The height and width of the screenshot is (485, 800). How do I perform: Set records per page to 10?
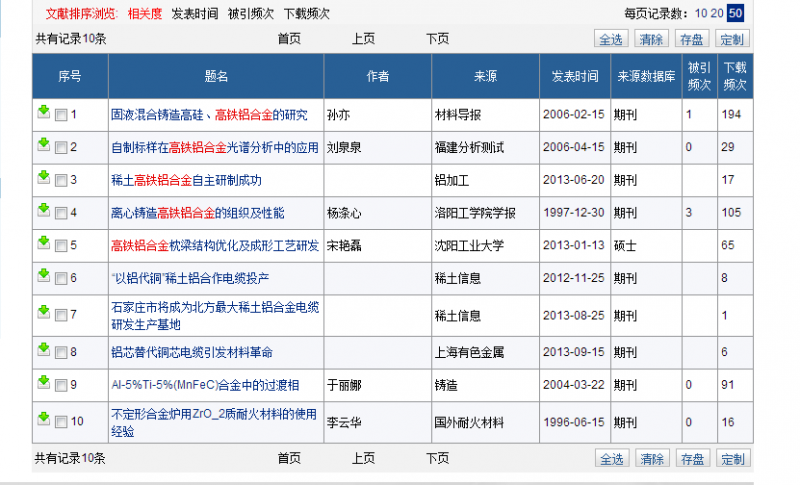(701, 13)
